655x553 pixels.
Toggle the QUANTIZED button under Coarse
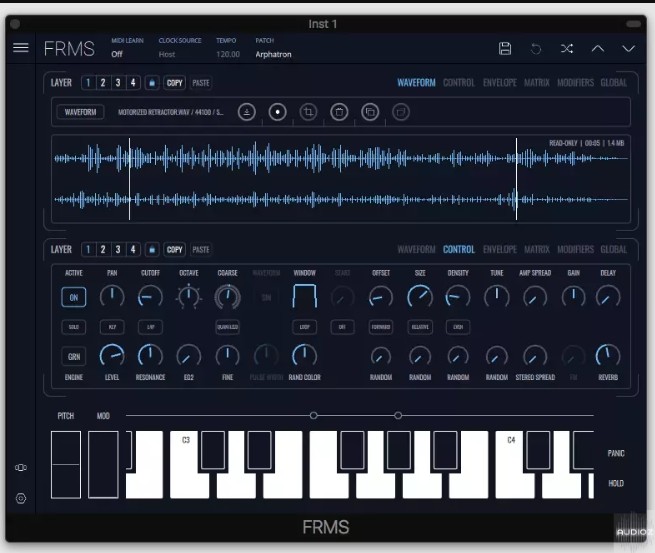(227, 327)
